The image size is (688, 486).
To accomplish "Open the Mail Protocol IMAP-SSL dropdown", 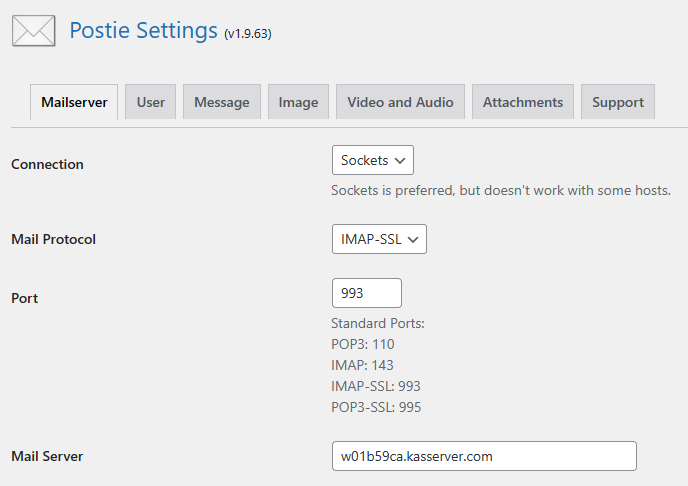I will coord(379,239).
